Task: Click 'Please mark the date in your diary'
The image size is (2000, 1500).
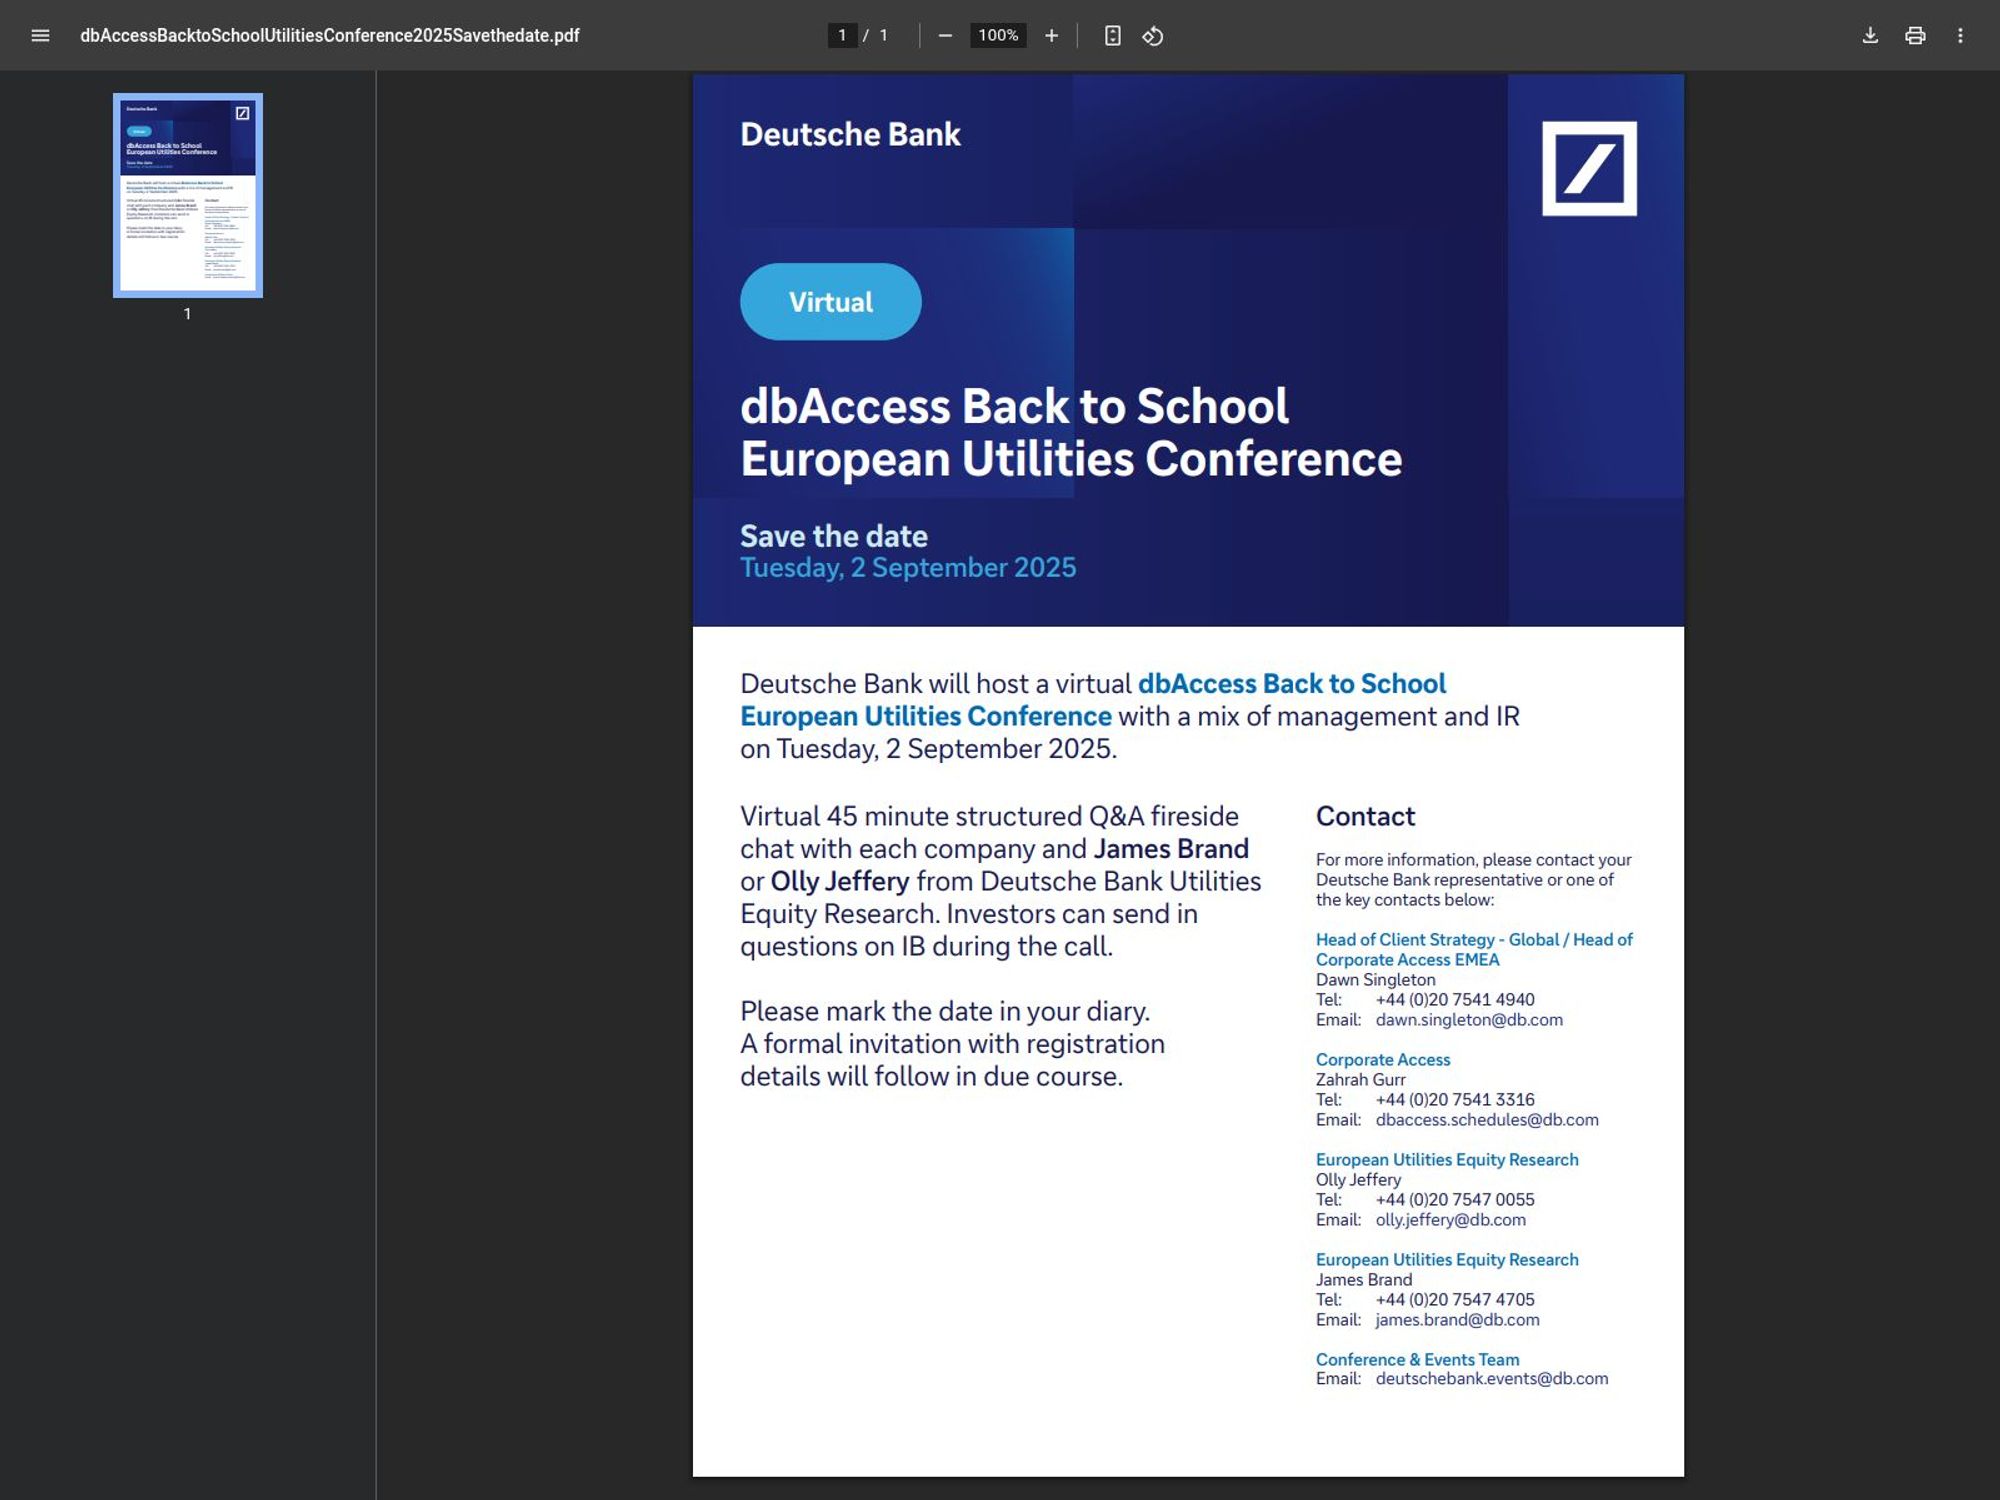Action: click(945, 1012)
